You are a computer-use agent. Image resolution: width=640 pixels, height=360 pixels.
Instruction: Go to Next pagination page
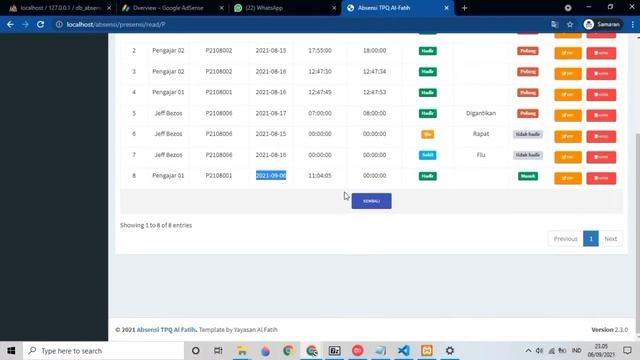point(611,239)
